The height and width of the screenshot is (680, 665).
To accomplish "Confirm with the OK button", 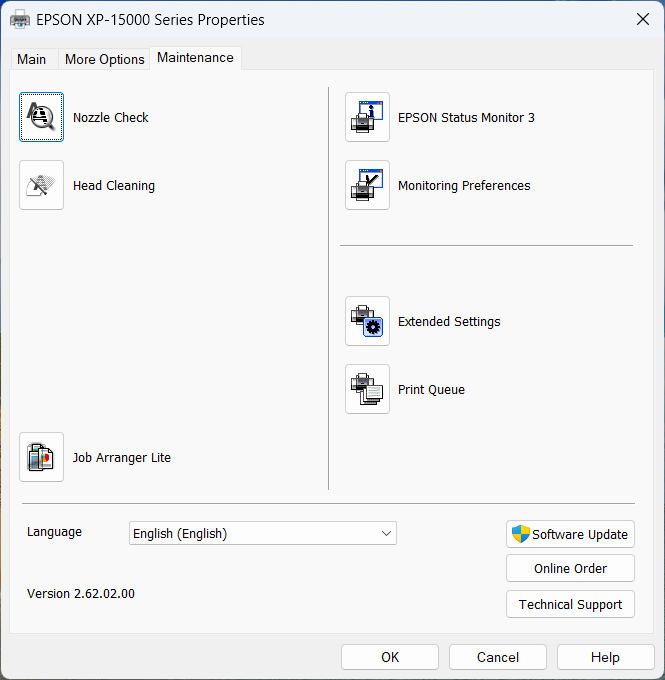I will pyautogui.click(x=390, y=657).
